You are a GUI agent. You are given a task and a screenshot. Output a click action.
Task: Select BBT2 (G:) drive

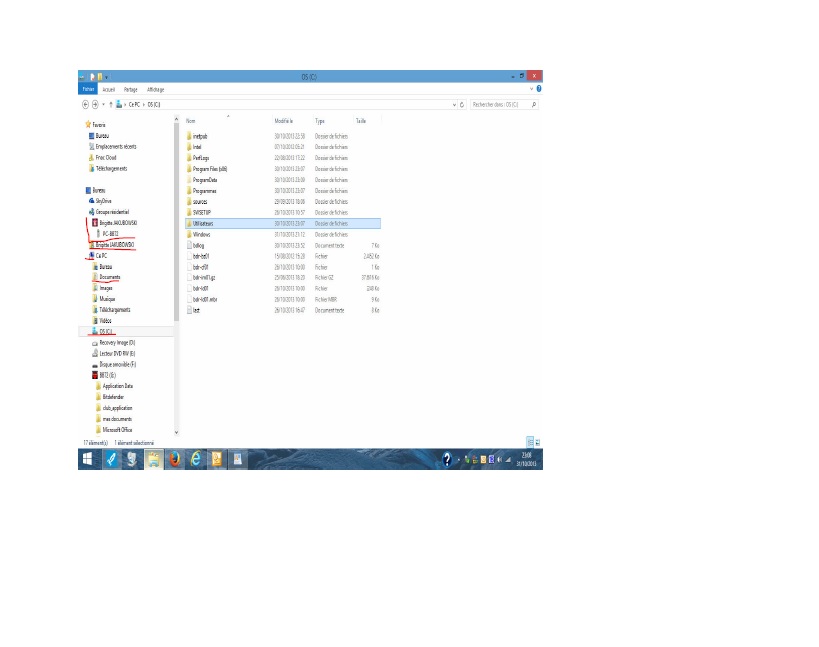pyautogui.click(x=108, y=375)
